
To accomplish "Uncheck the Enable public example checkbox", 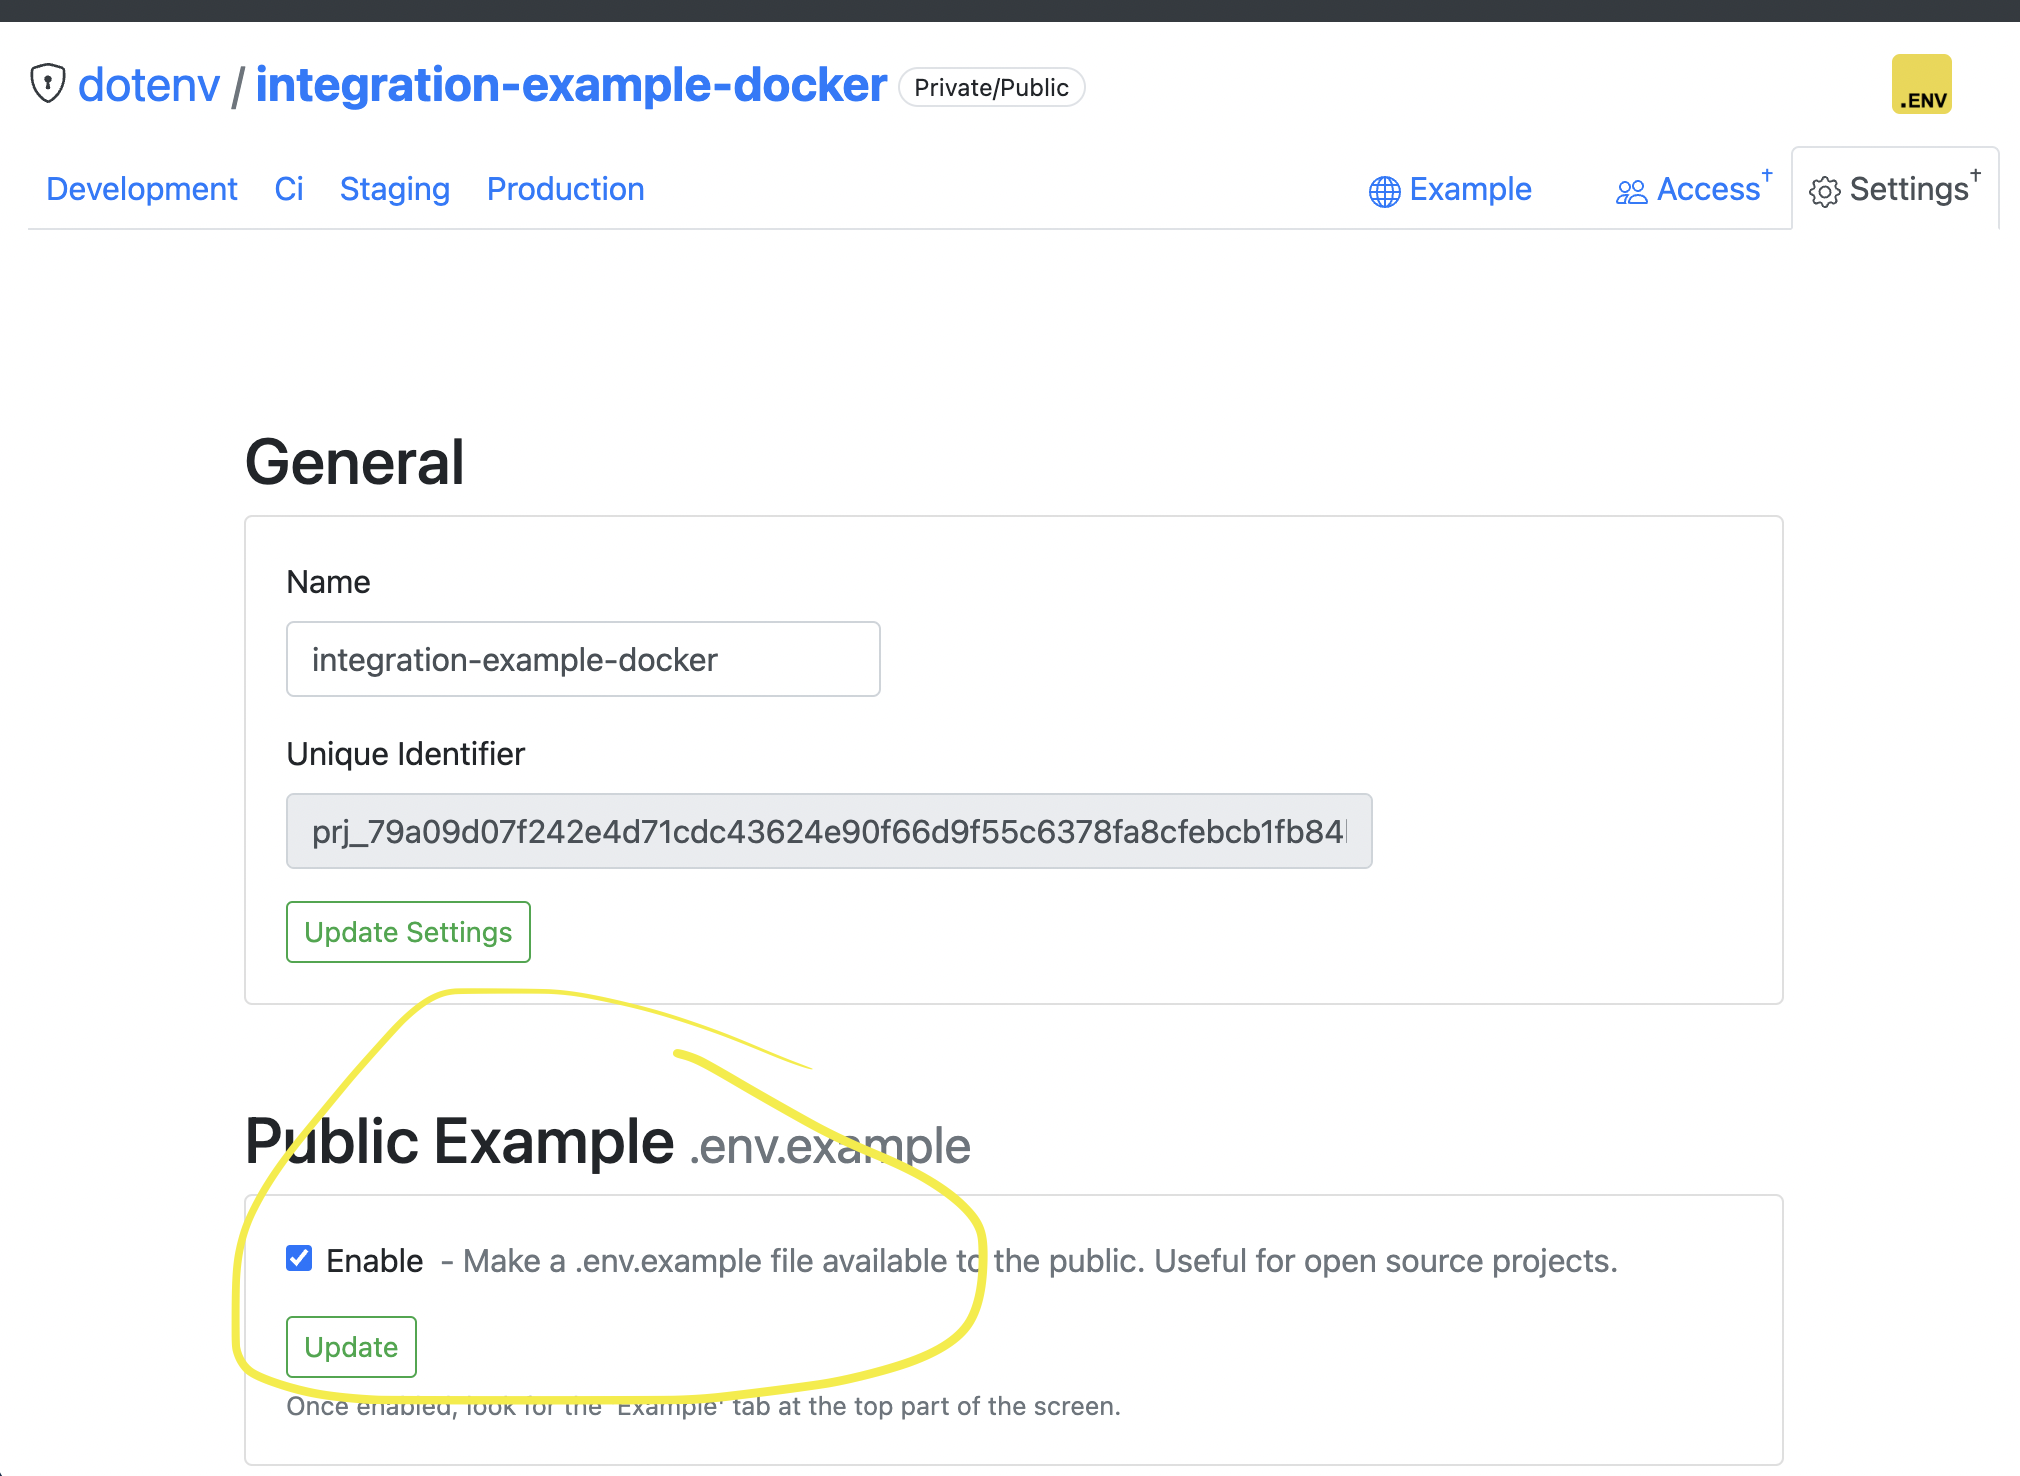I will (x=299, y=1258).
